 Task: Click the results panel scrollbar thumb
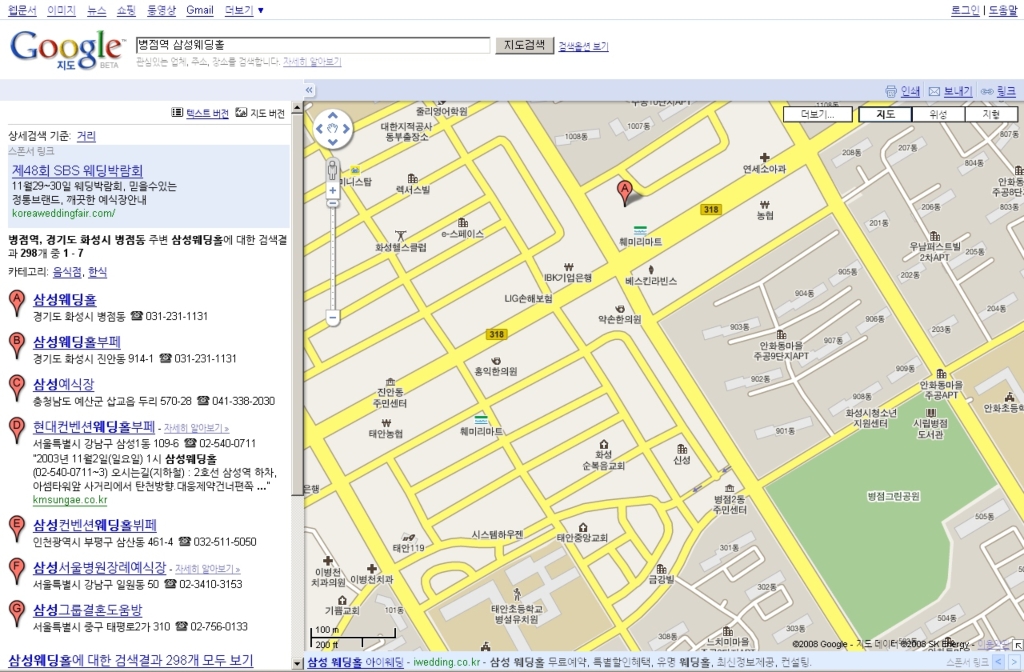(297, 304)
